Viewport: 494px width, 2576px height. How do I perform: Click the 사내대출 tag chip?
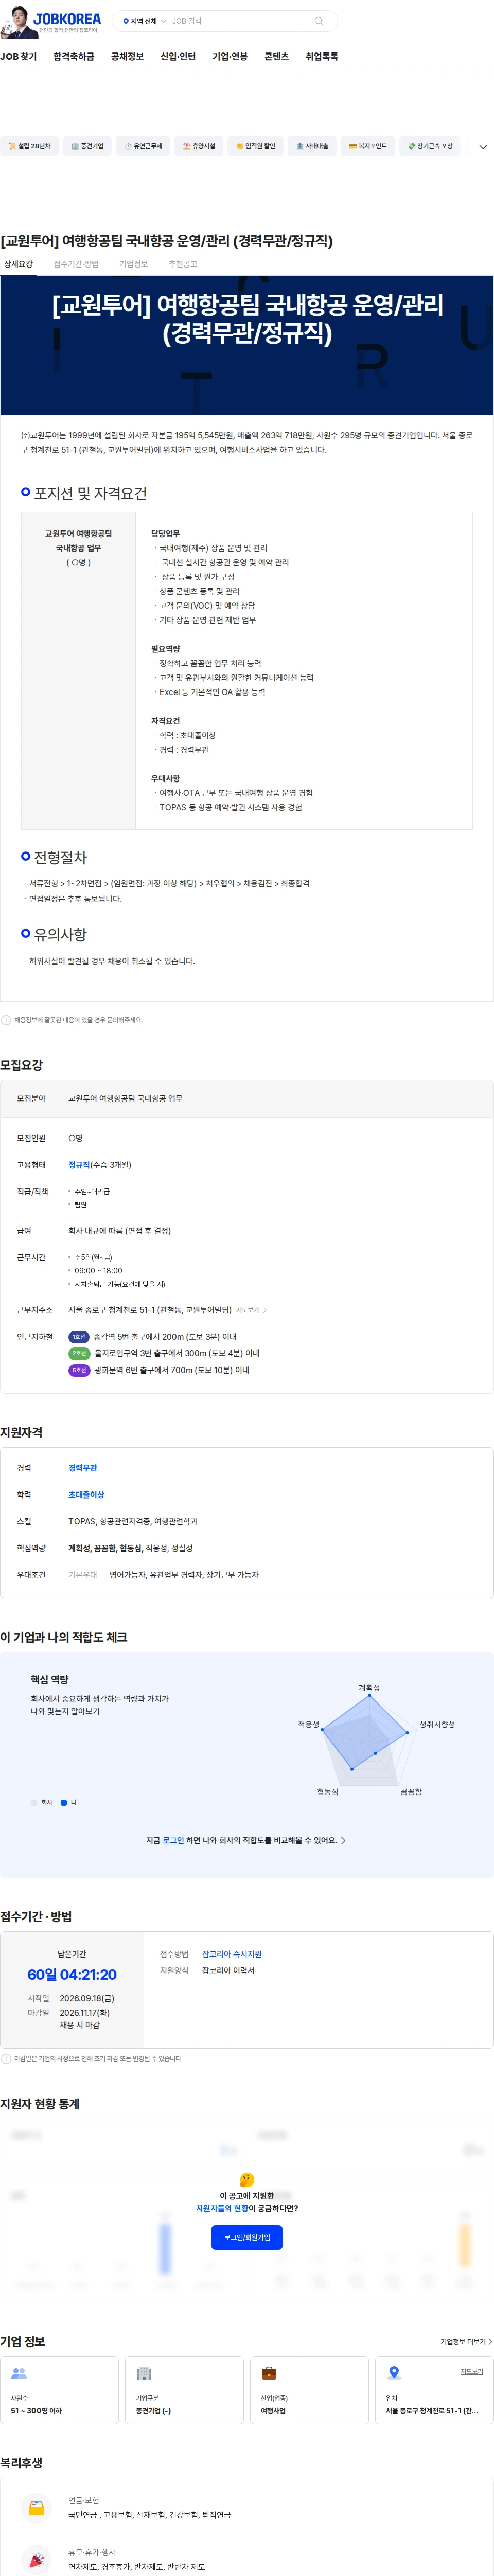(x=312, y=146)
